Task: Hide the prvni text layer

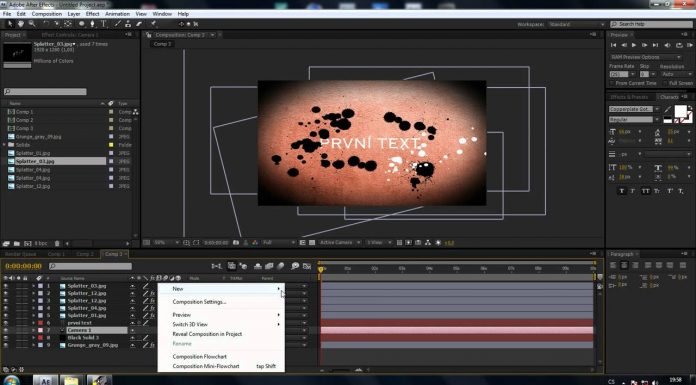Action: tap(6, 323)
